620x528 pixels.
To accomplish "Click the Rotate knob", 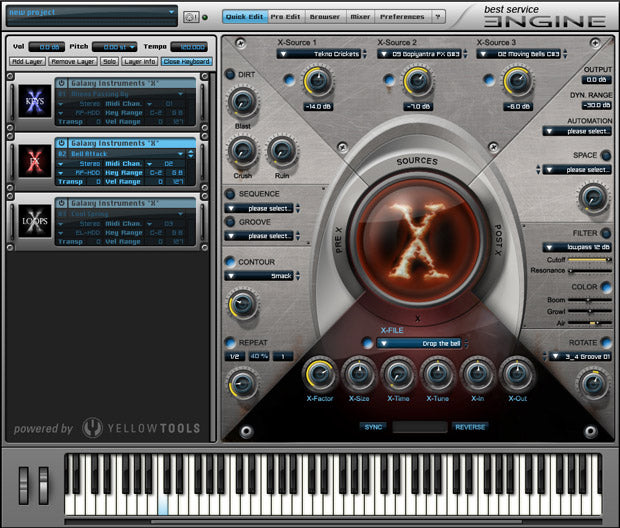I will click(593, 383).
